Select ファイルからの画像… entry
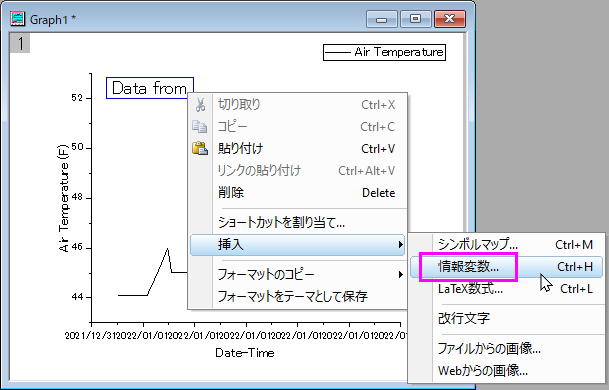The width and height of the screenshot is (609, 390). point(506,348)
